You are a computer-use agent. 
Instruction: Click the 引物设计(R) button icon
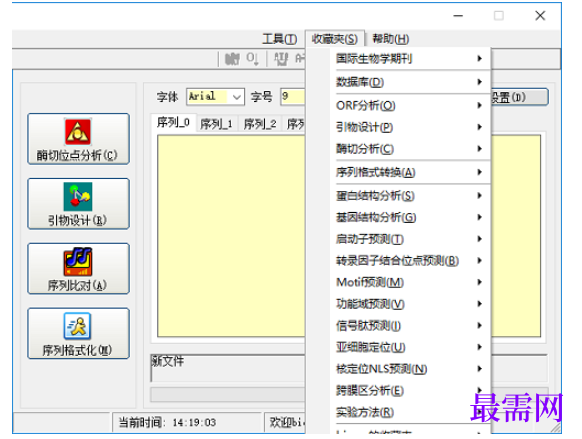78,196
